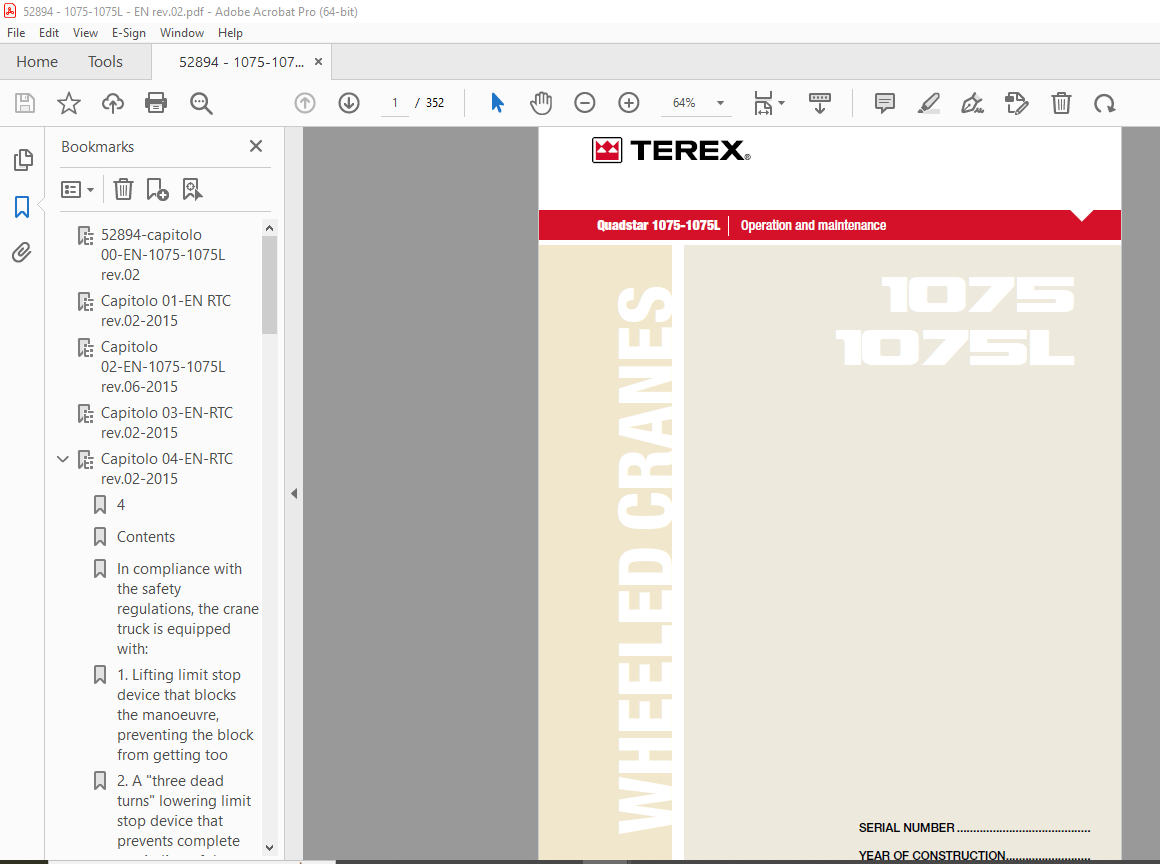Screen dimensions: 1160x864
Task: Open the E-Sign menu
Action: tap(129, 33)
